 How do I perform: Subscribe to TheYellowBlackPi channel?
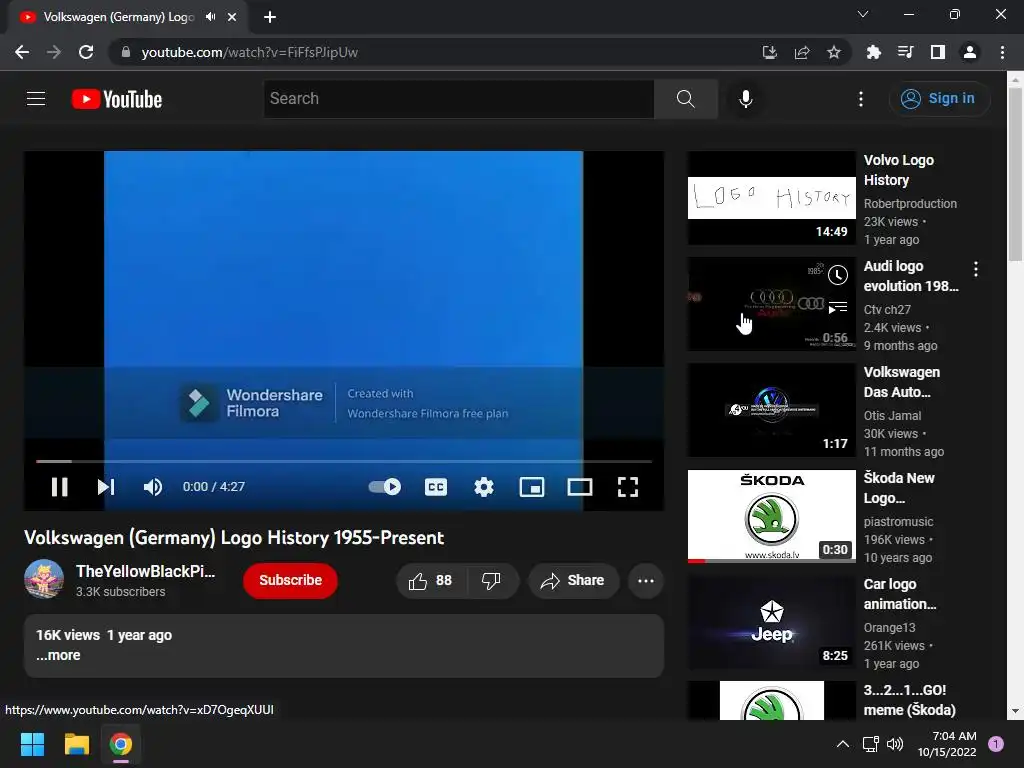pos(291,581)
